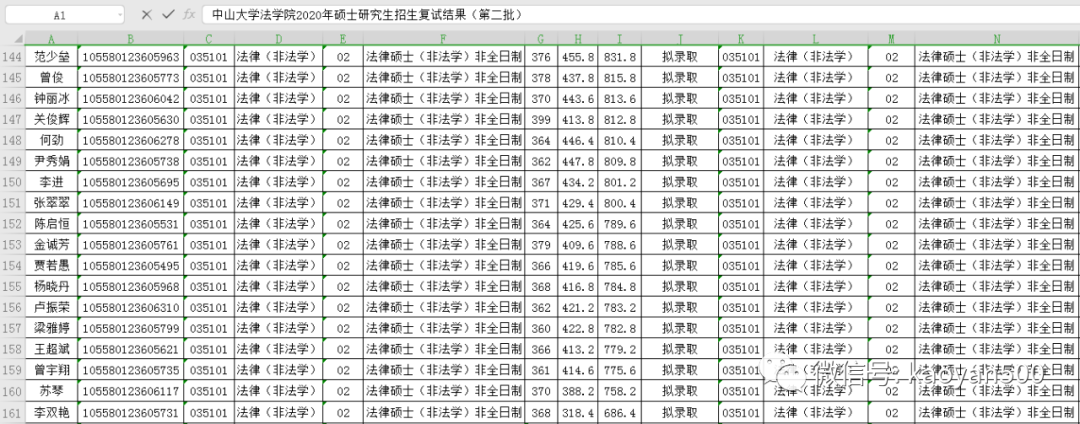The image size is (1080, 424).
Task: Select row header 150
Action: [12, 182]
